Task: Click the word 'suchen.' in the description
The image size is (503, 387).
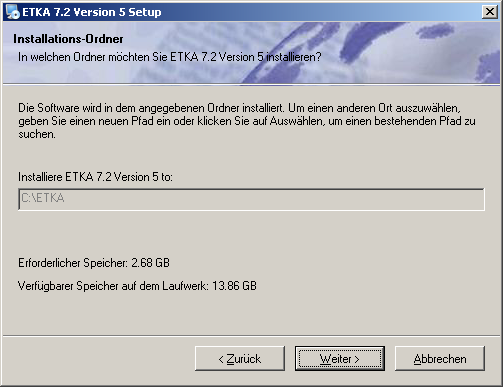Action: (37, 134)
